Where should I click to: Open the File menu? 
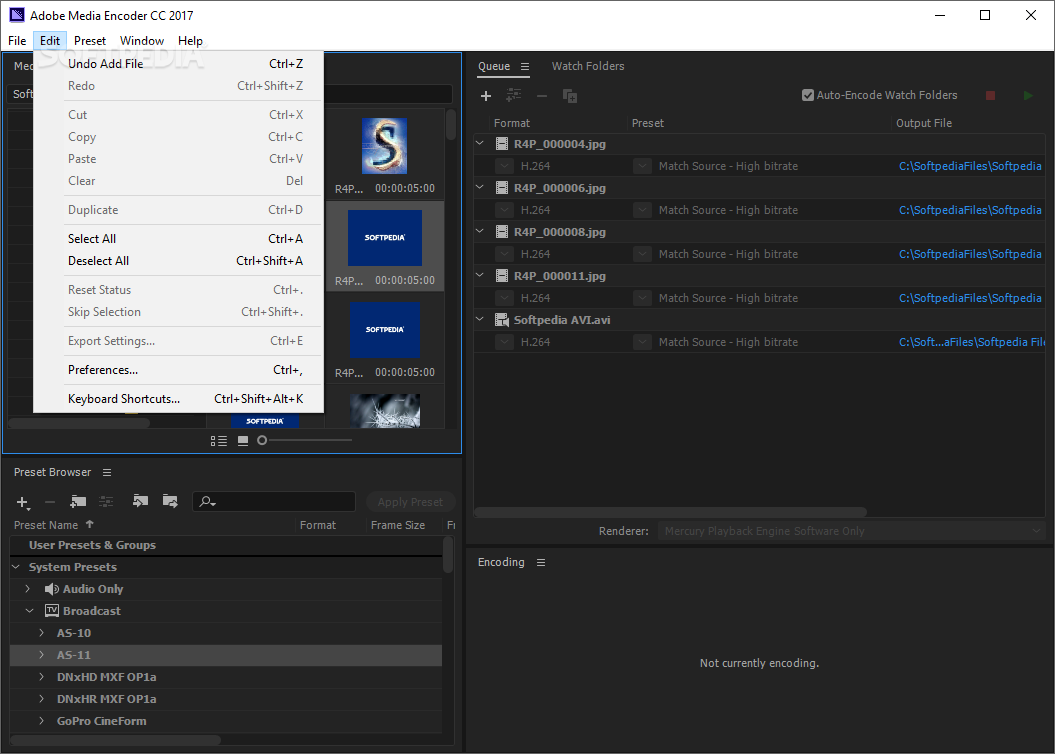coord(17,40)
